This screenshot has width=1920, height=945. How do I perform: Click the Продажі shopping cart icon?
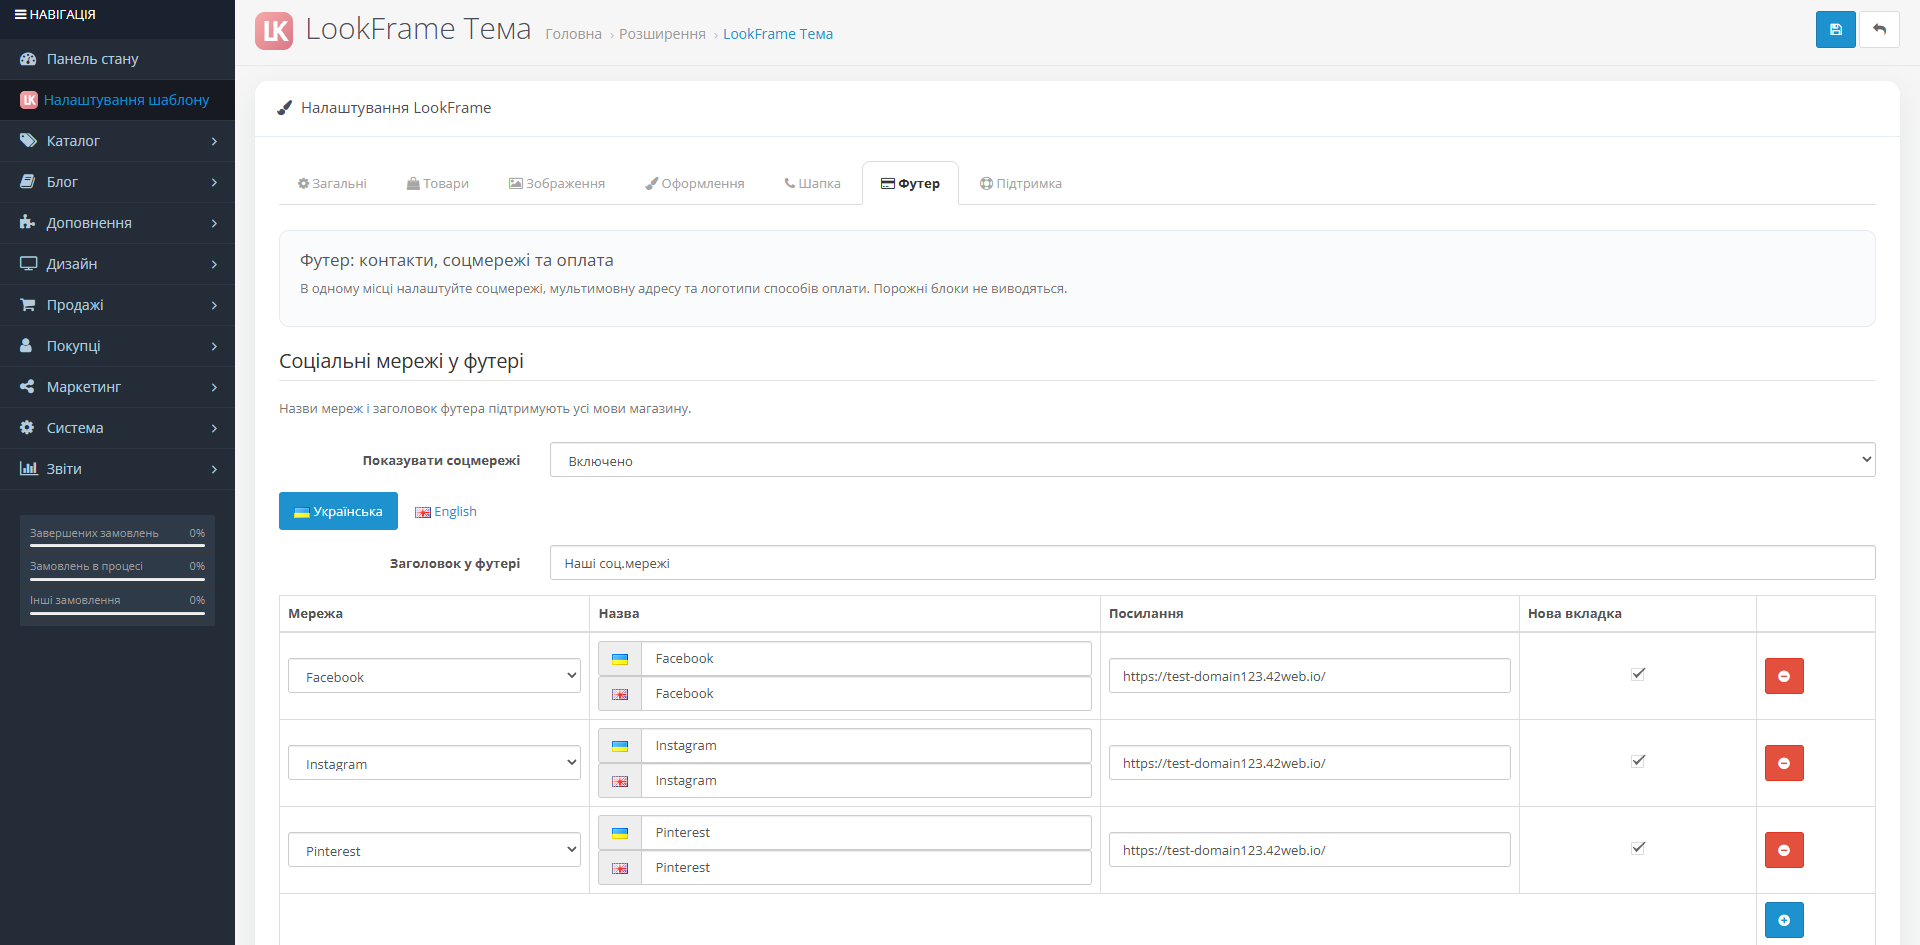click(28, 305)
